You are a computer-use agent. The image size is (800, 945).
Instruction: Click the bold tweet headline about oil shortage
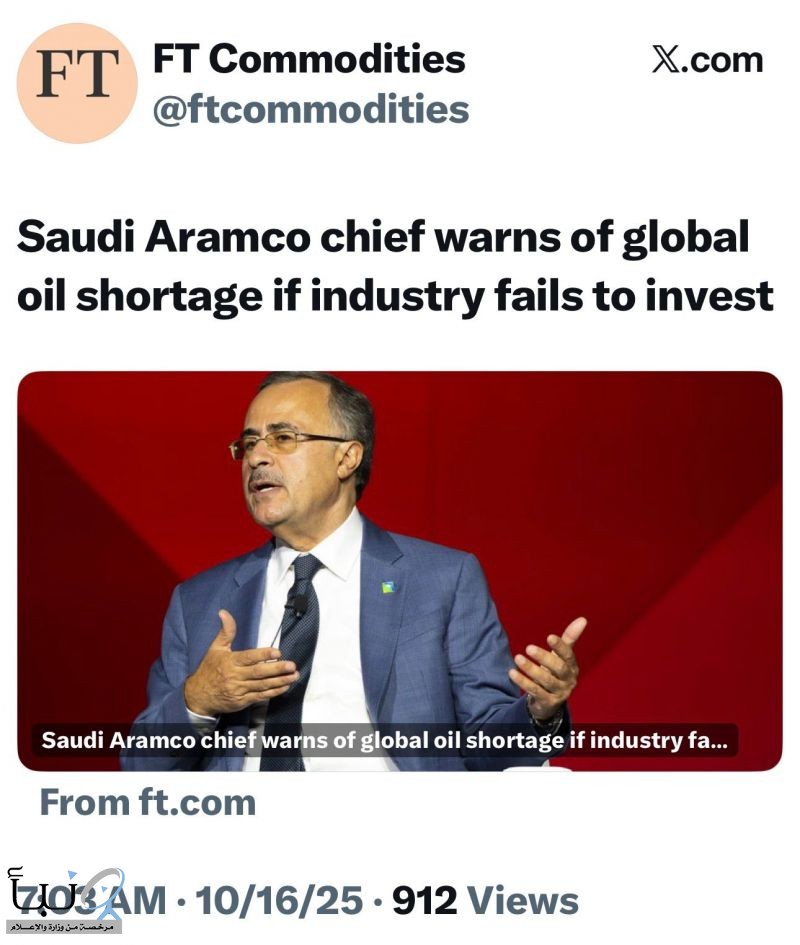(395, 267)
